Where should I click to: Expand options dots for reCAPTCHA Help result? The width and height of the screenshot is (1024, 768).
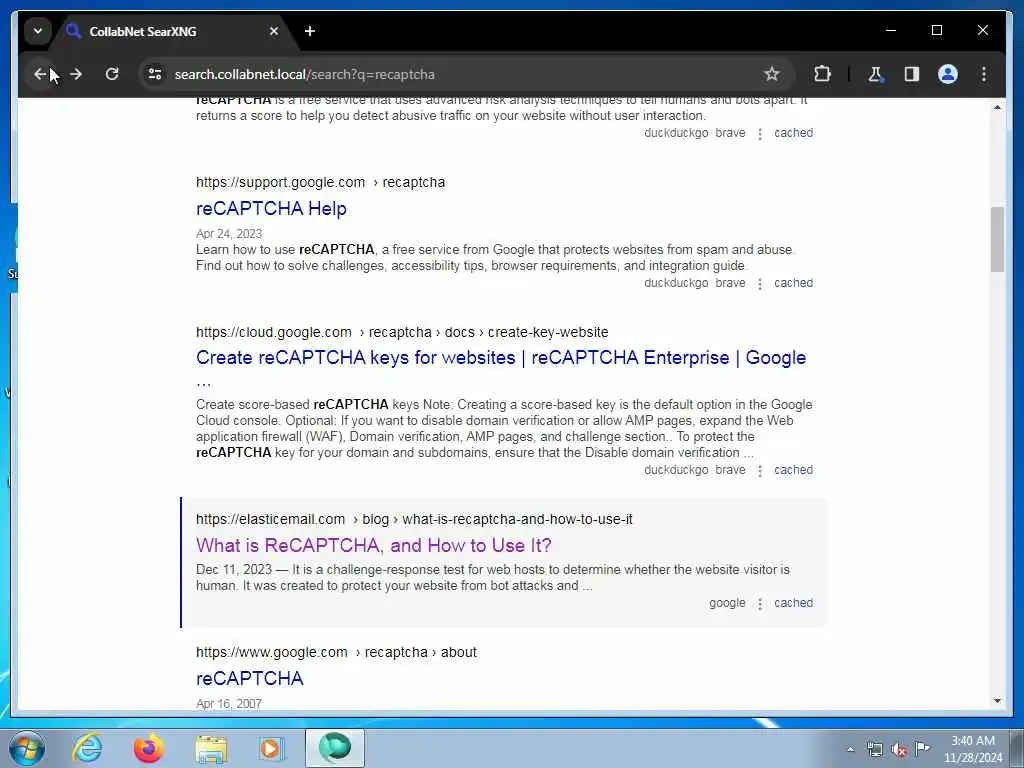coord(760,284)
